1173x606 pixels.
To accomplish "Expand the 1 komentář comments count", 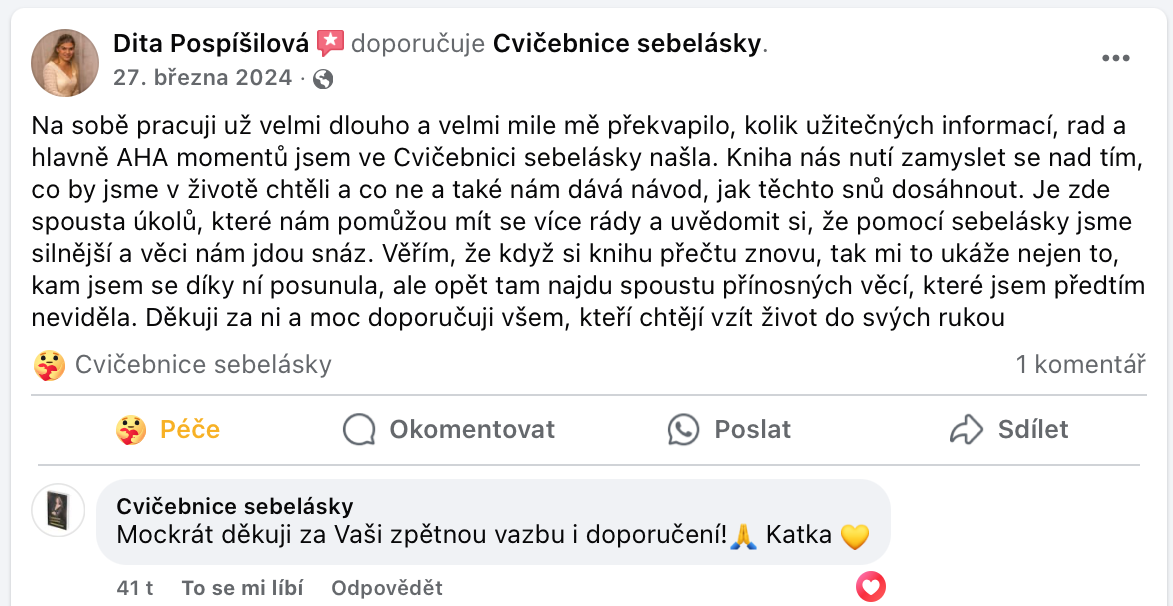I will click(1080, 365).
